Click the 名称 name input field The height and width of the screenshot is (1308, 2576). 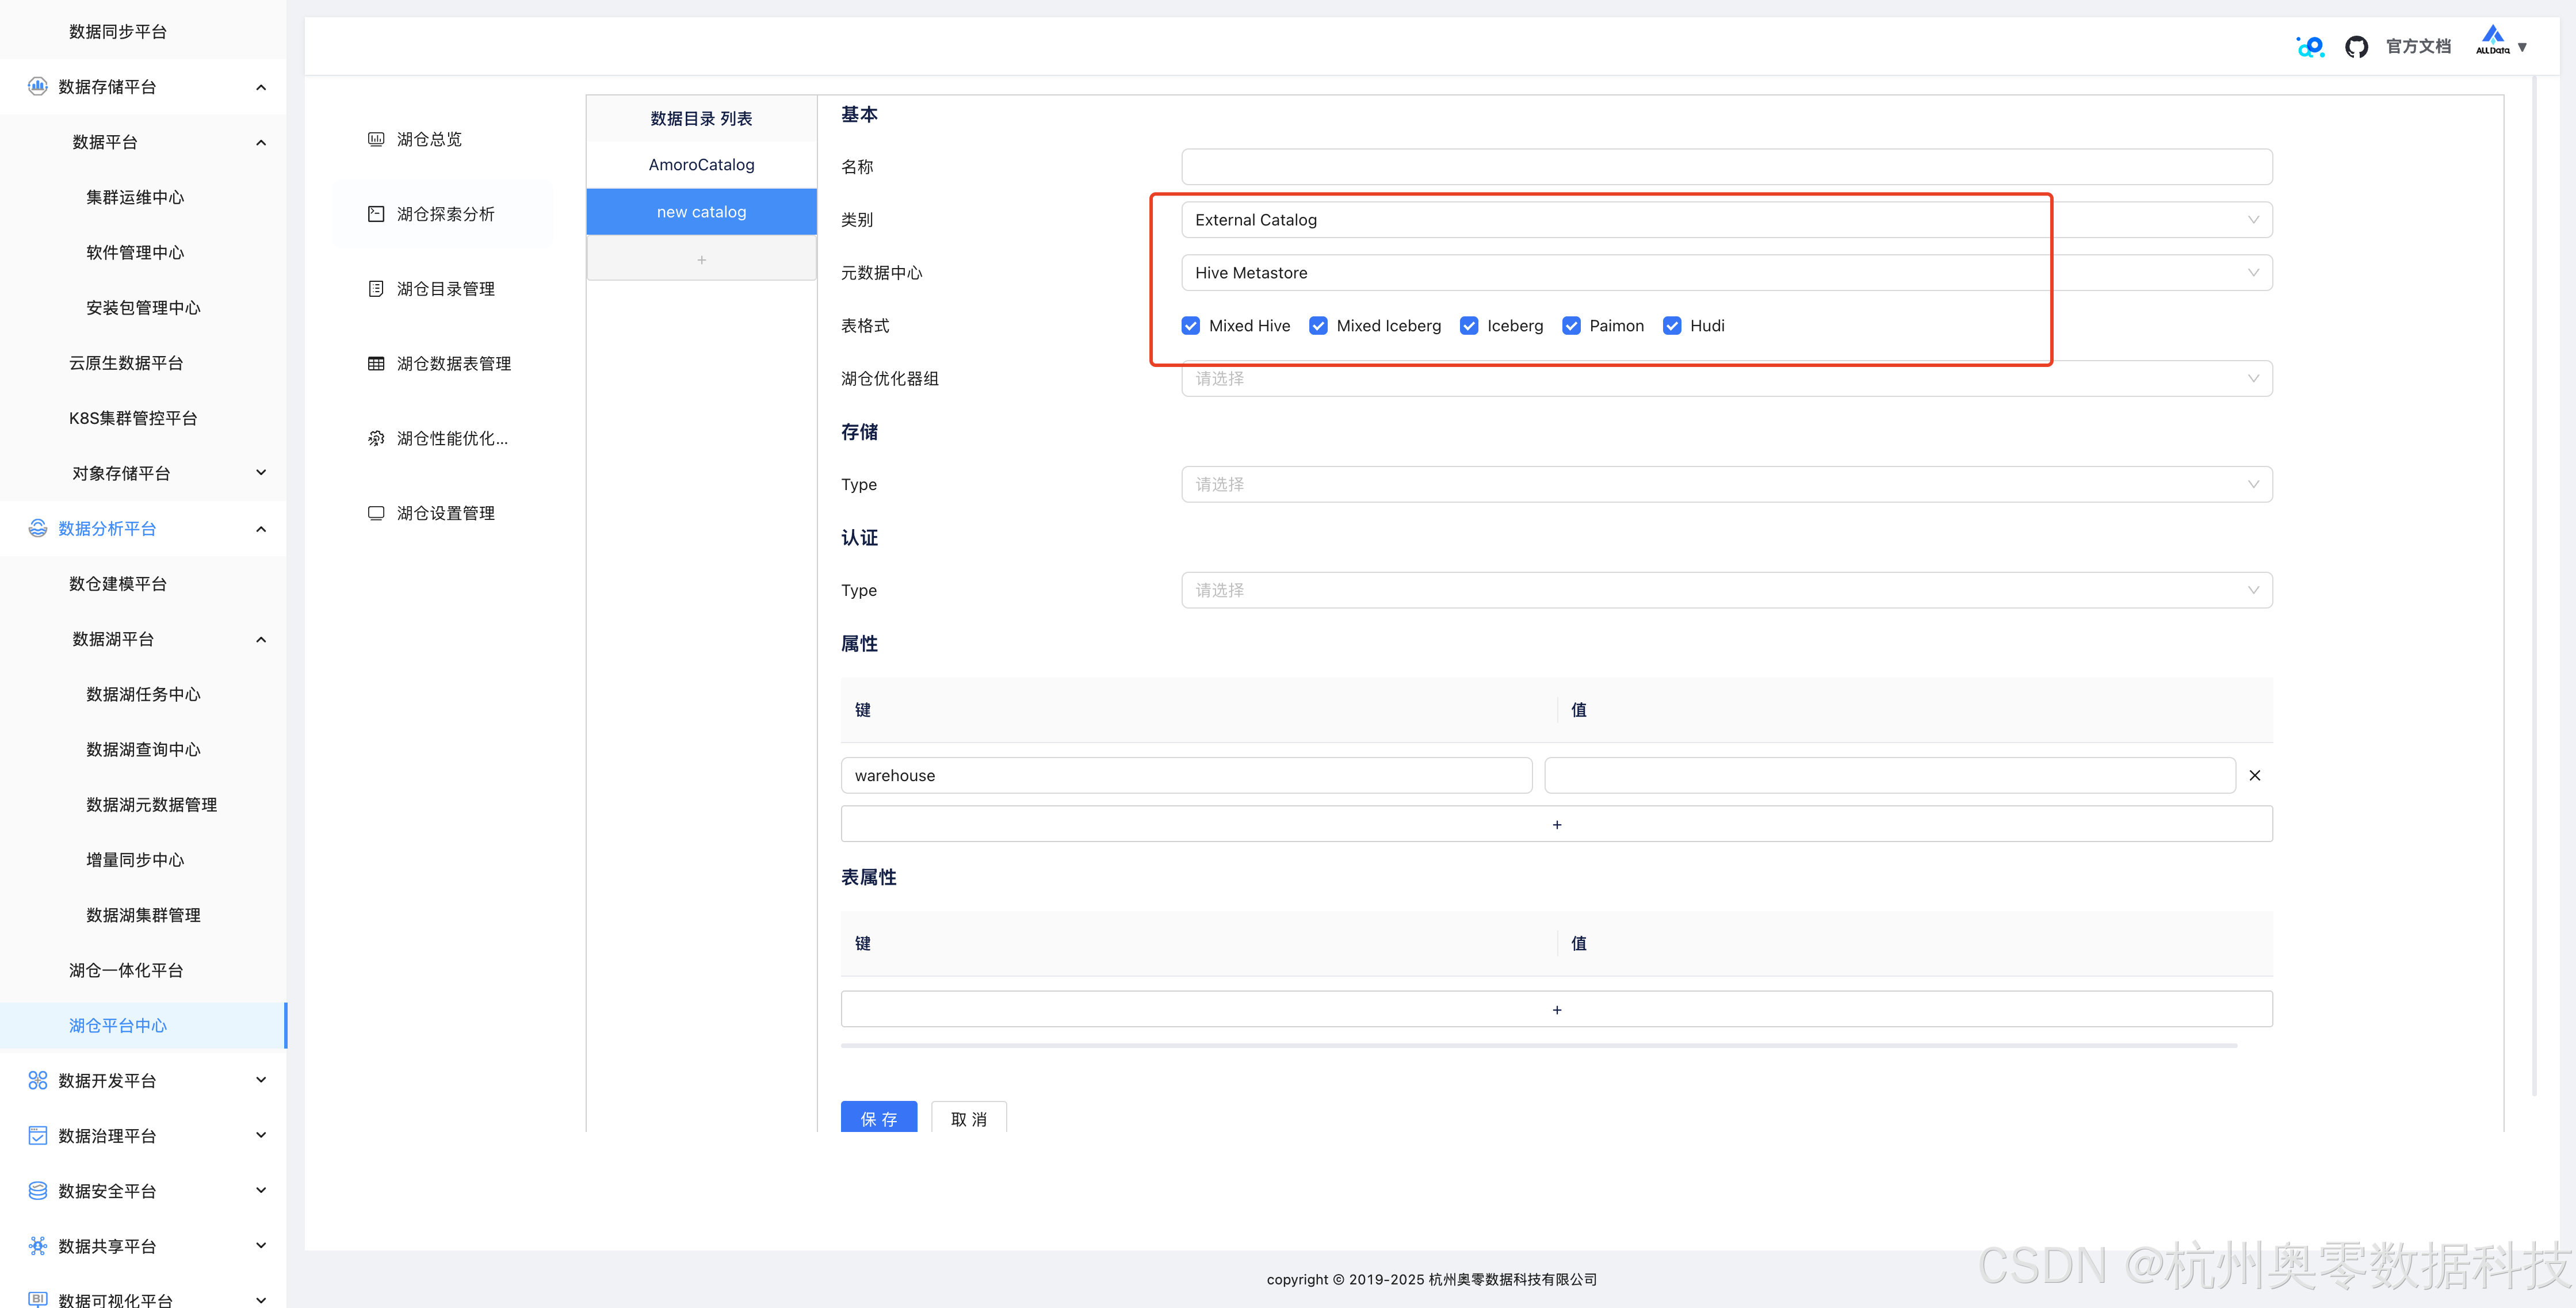1727,167
